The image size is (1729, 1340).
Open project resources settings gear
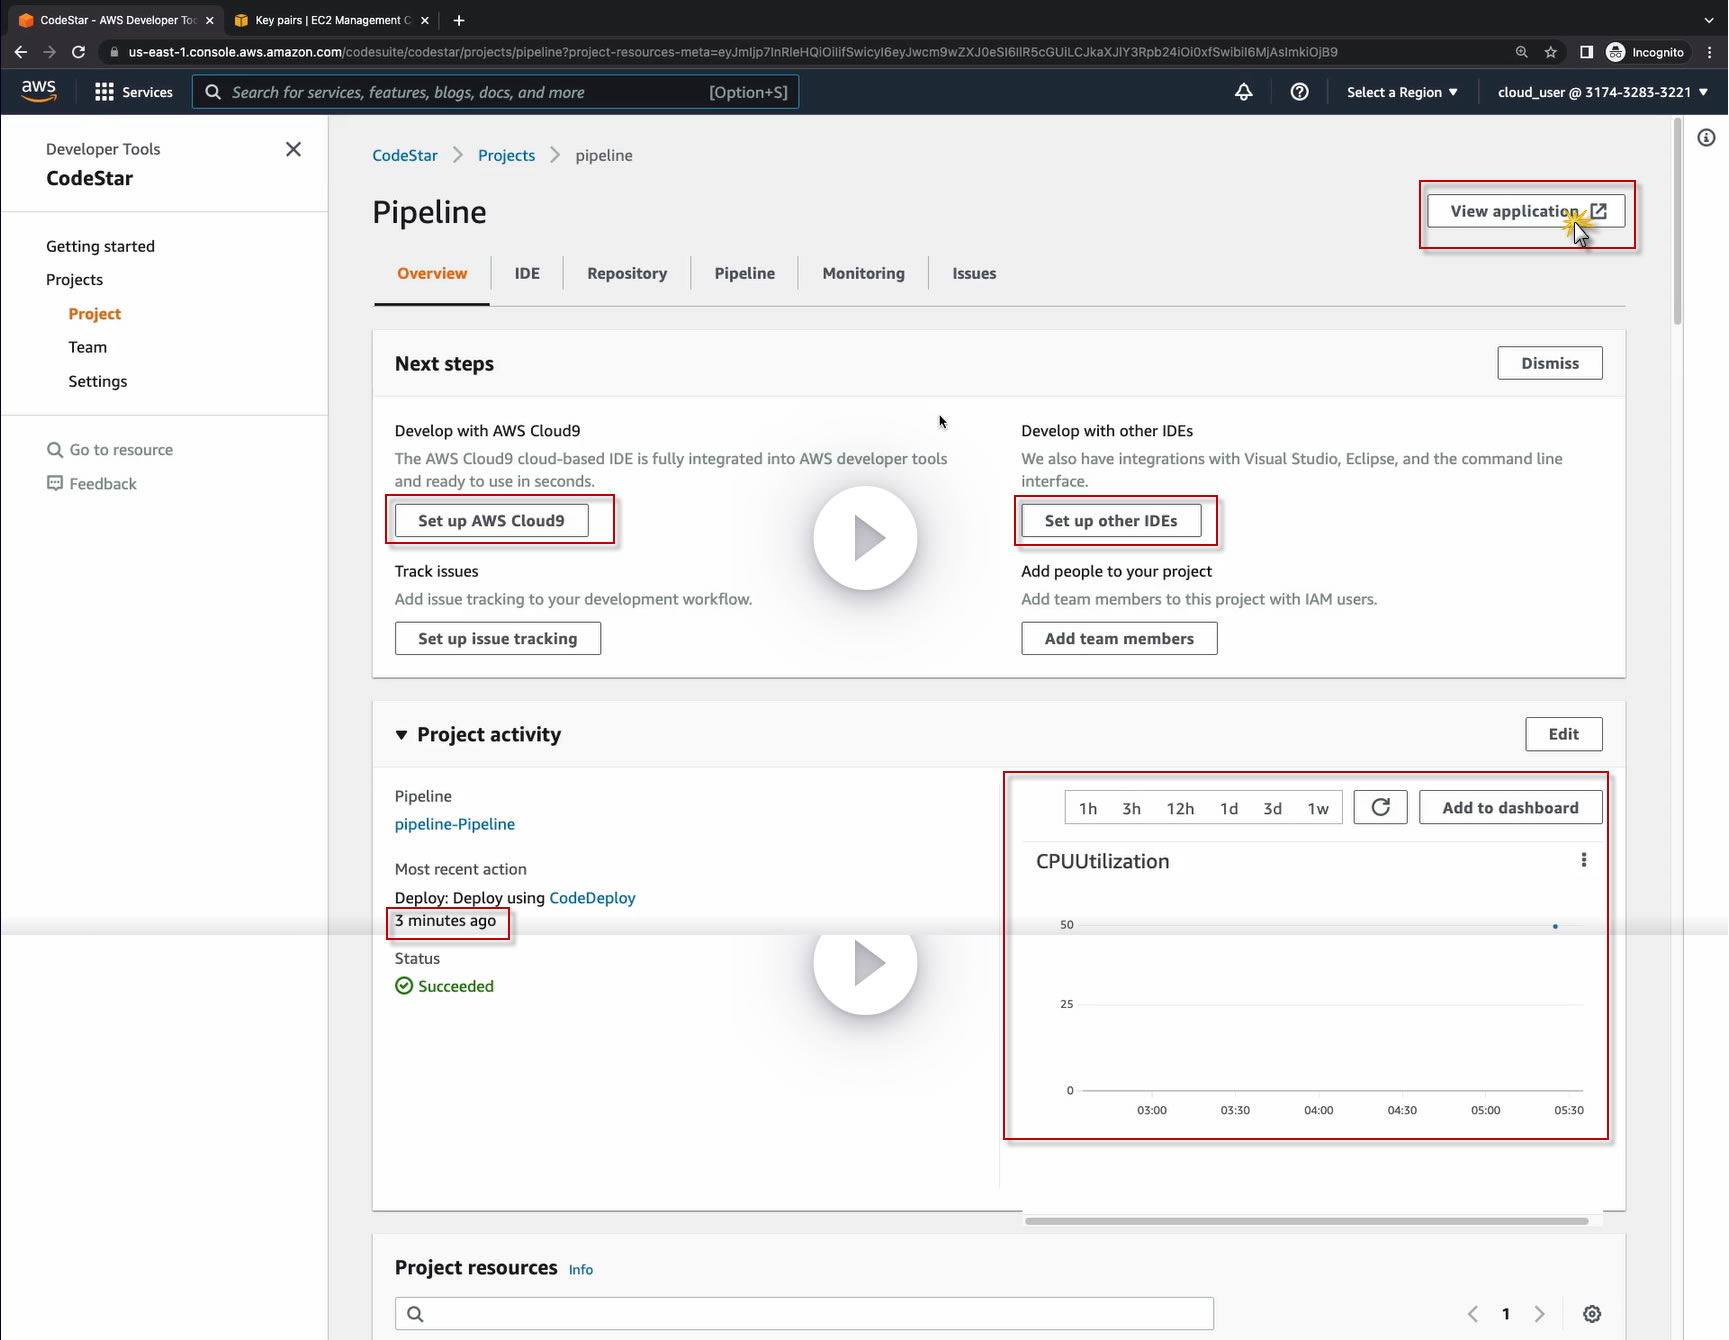tap(1592, 1314)
